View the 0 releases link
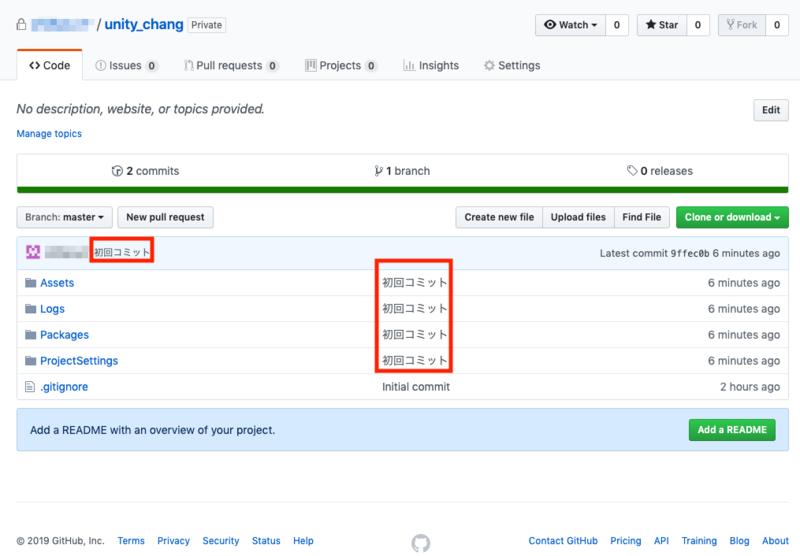The image size is (800, 556). point(660,171)
